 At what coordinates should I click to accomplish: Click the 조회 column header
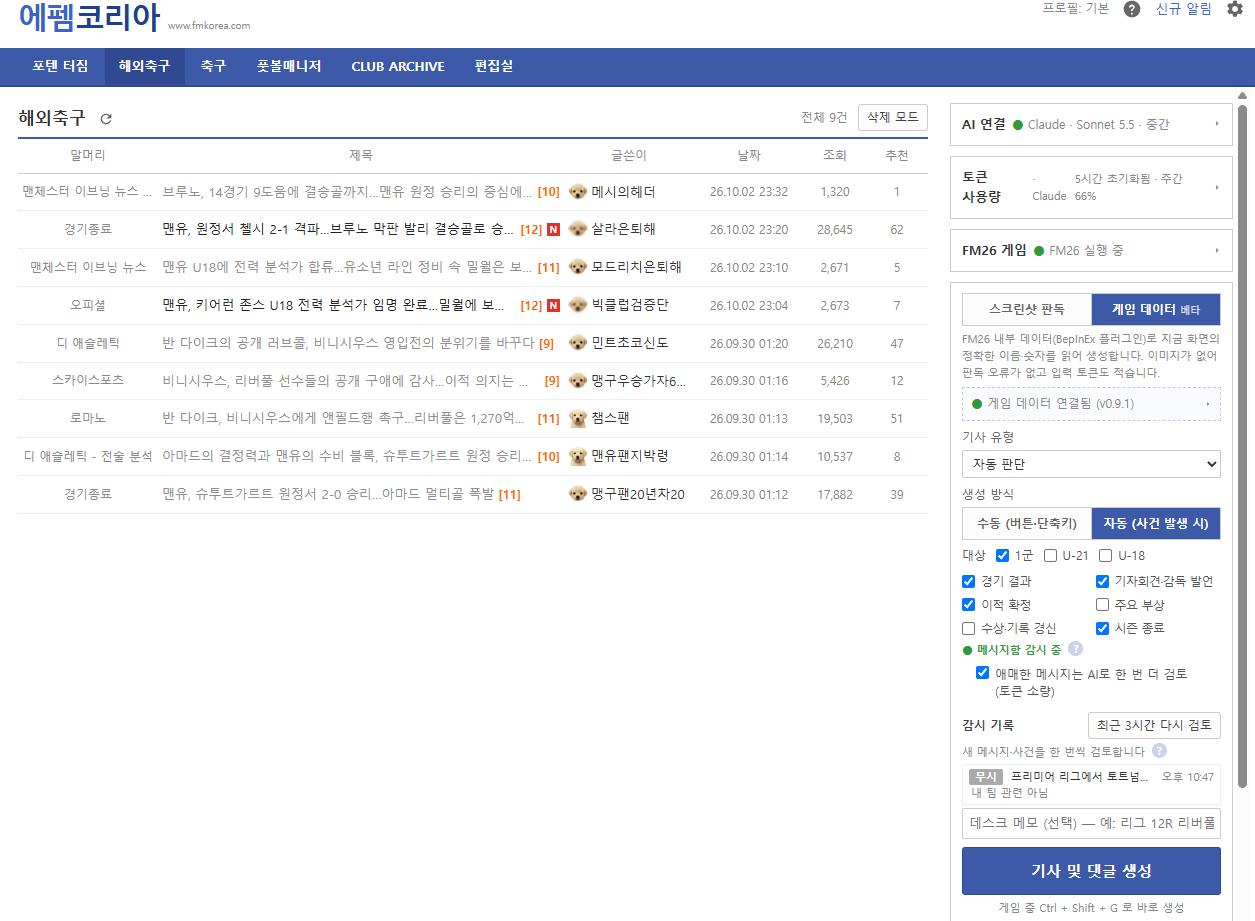click(x=834, y=156)
